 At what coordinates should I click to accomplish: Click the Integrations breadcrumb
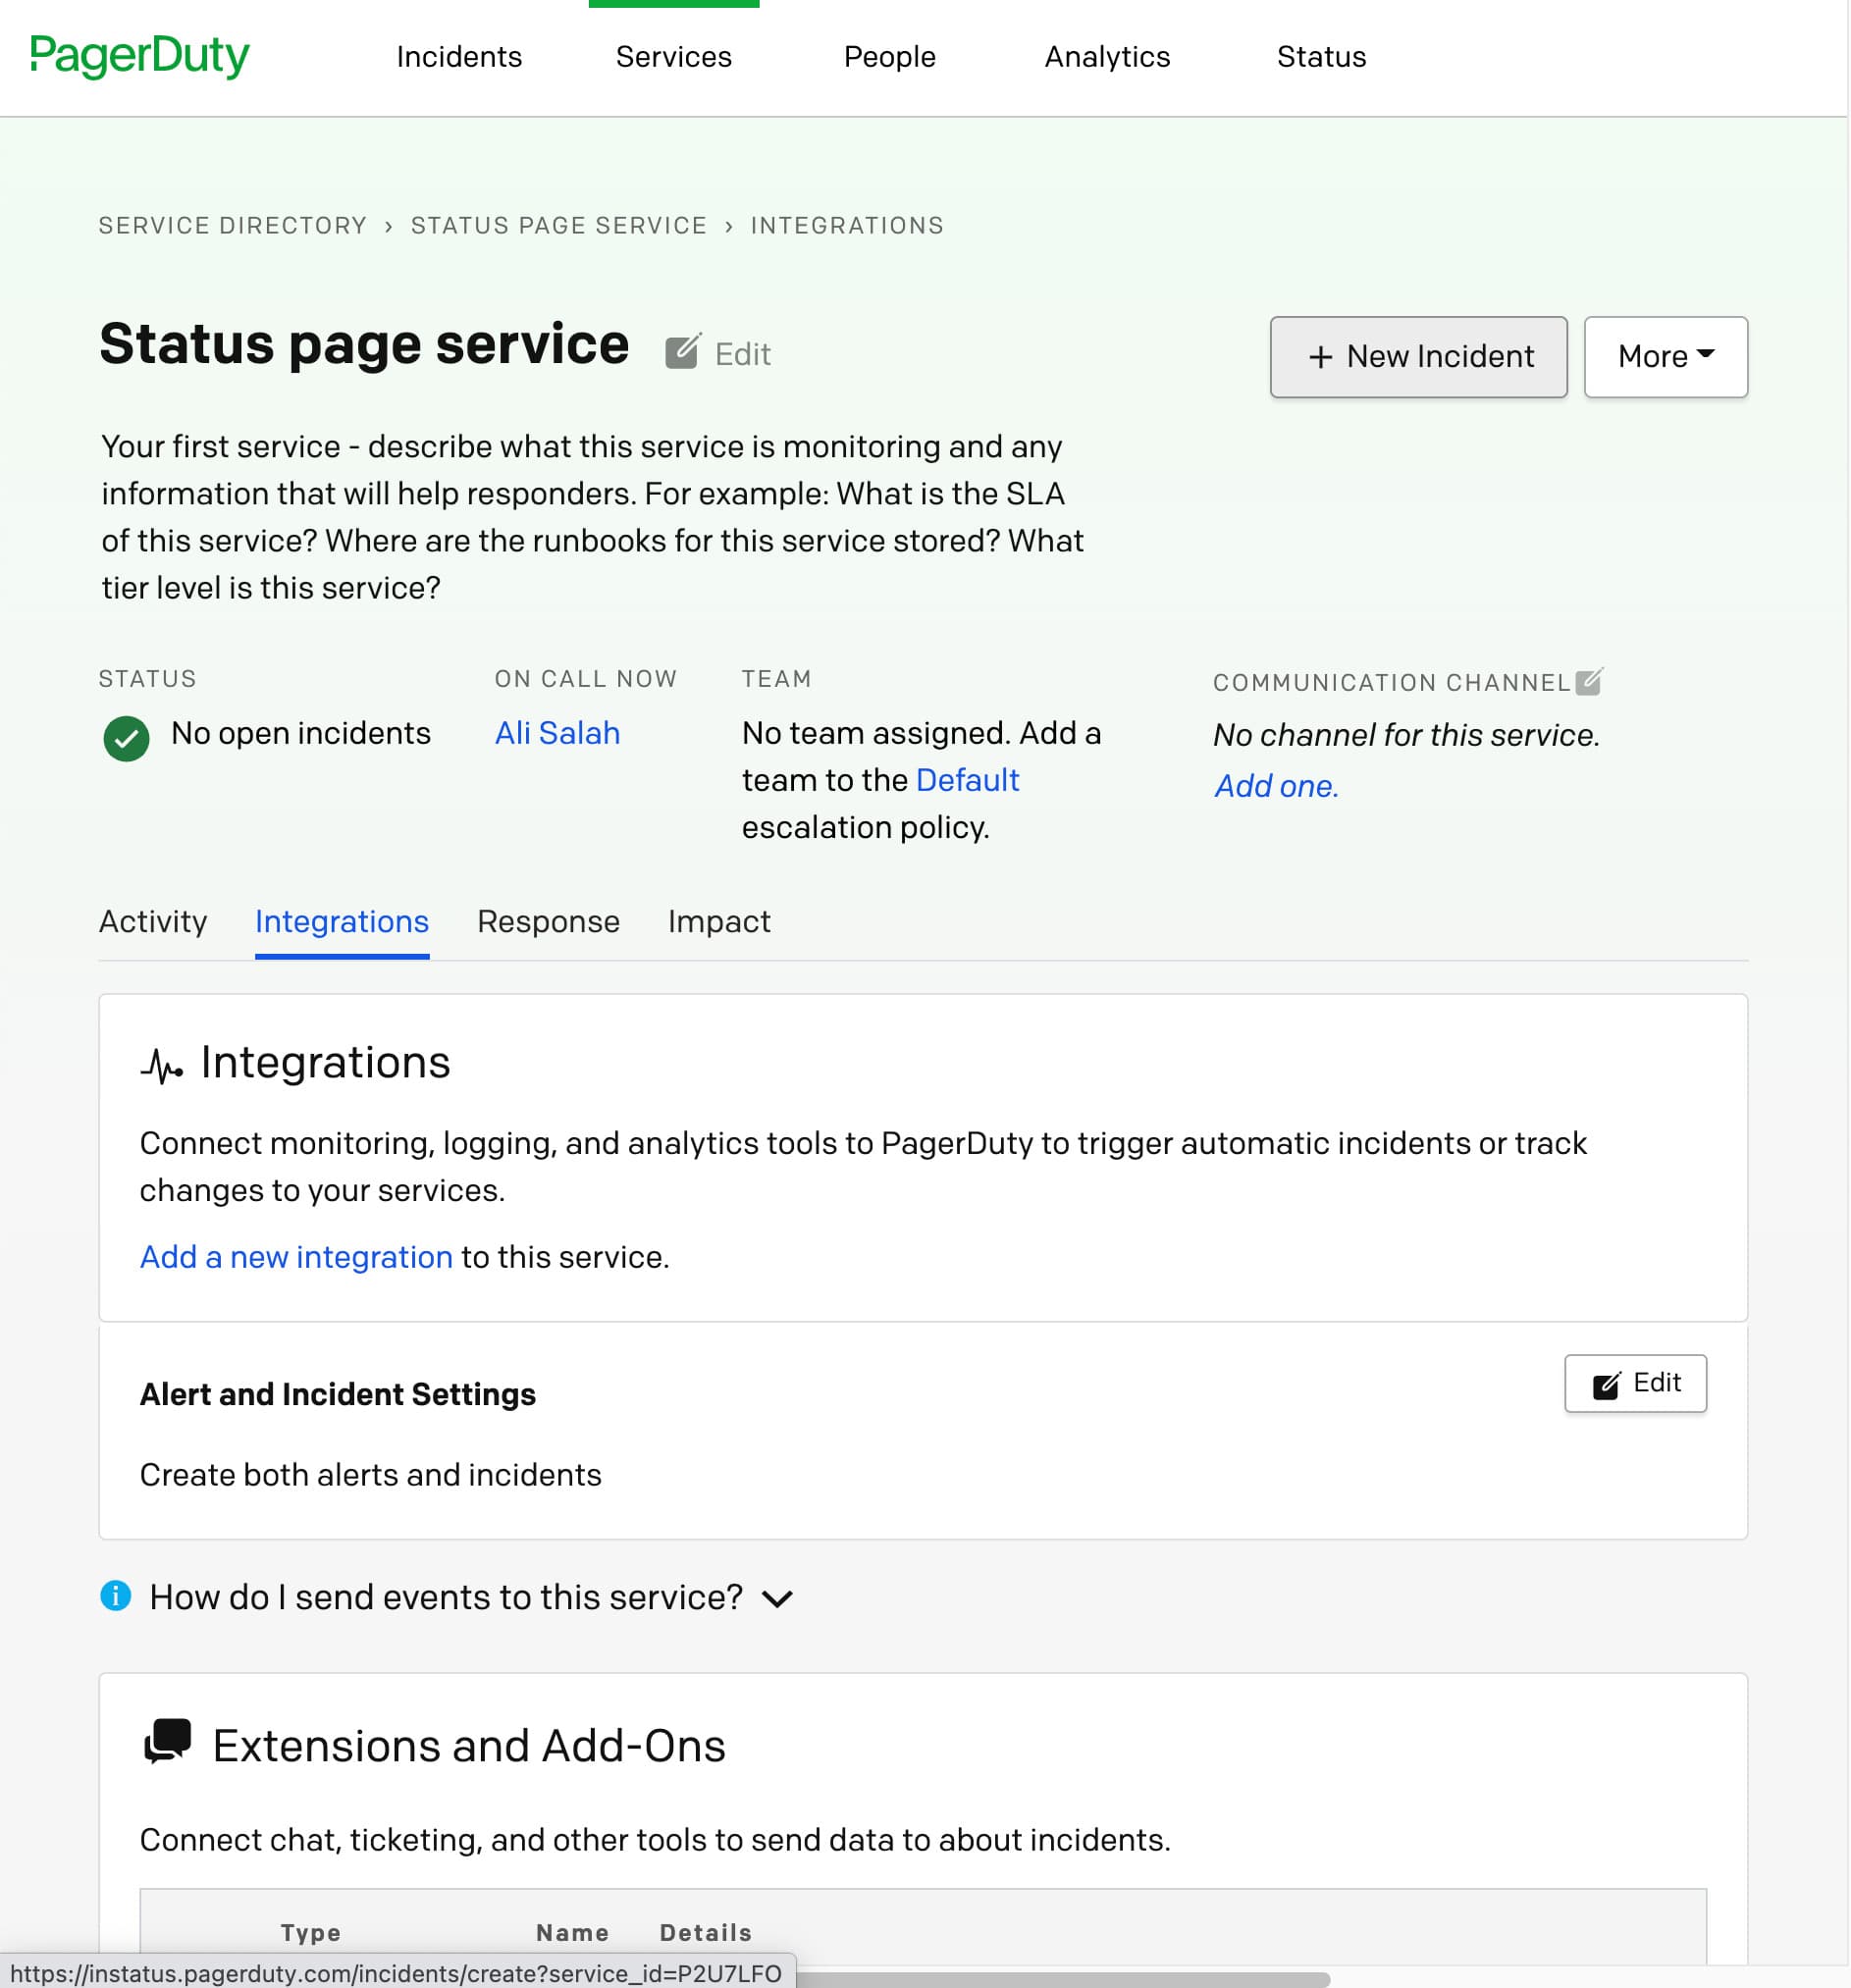coord(847,225)
